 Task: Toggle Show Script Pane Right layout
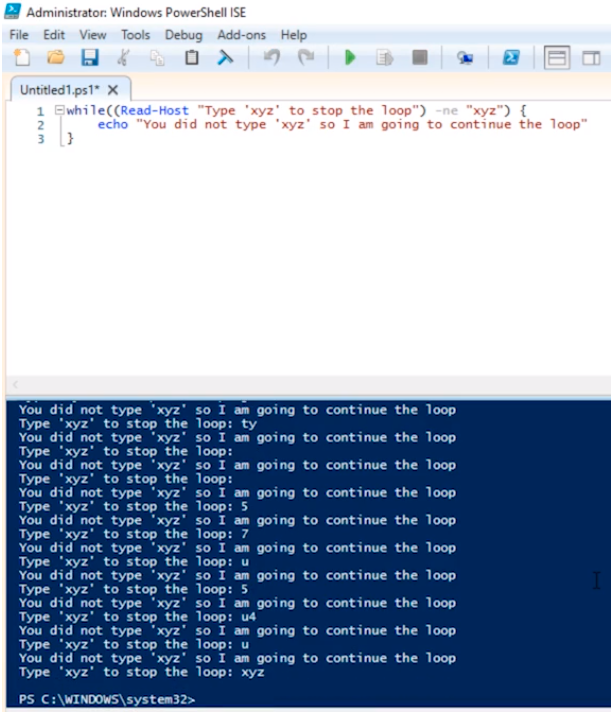click(x=591, y=58)
